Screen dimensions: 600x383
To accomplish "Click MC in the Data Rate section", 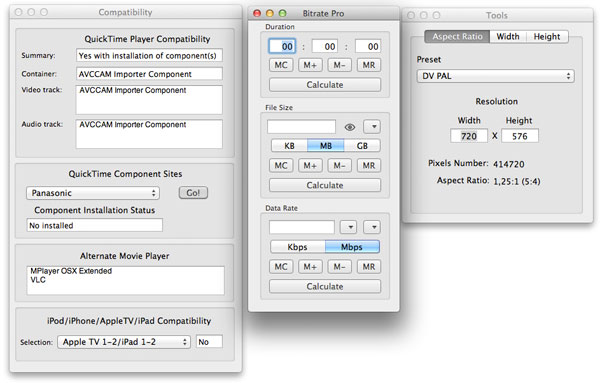I will 281,267.
